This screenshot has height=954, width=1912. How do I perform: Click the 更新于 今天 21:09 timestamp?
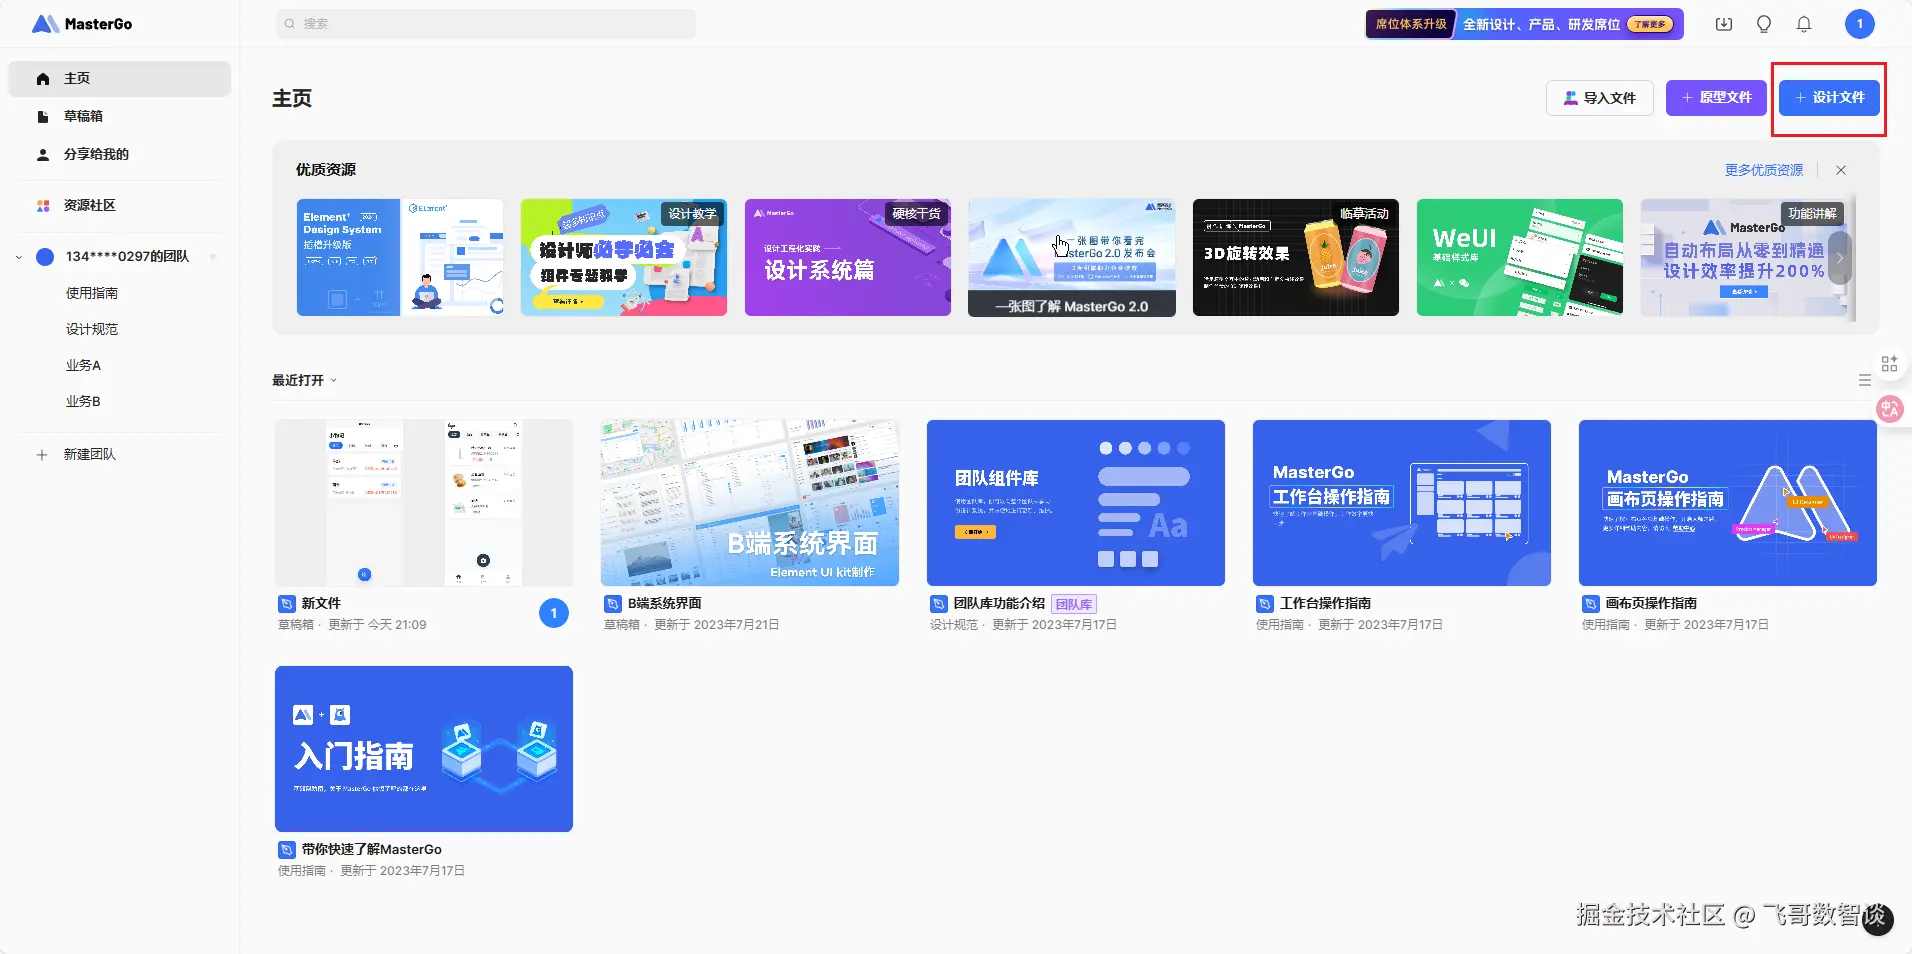point(377,625)
